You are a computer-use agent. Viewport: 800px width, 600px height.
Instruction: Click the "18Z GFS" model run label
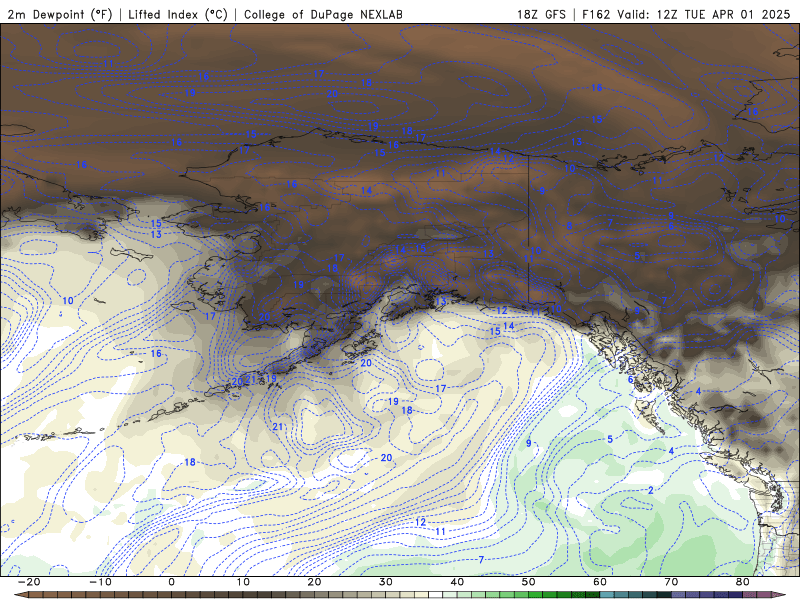tap(541, 14)
